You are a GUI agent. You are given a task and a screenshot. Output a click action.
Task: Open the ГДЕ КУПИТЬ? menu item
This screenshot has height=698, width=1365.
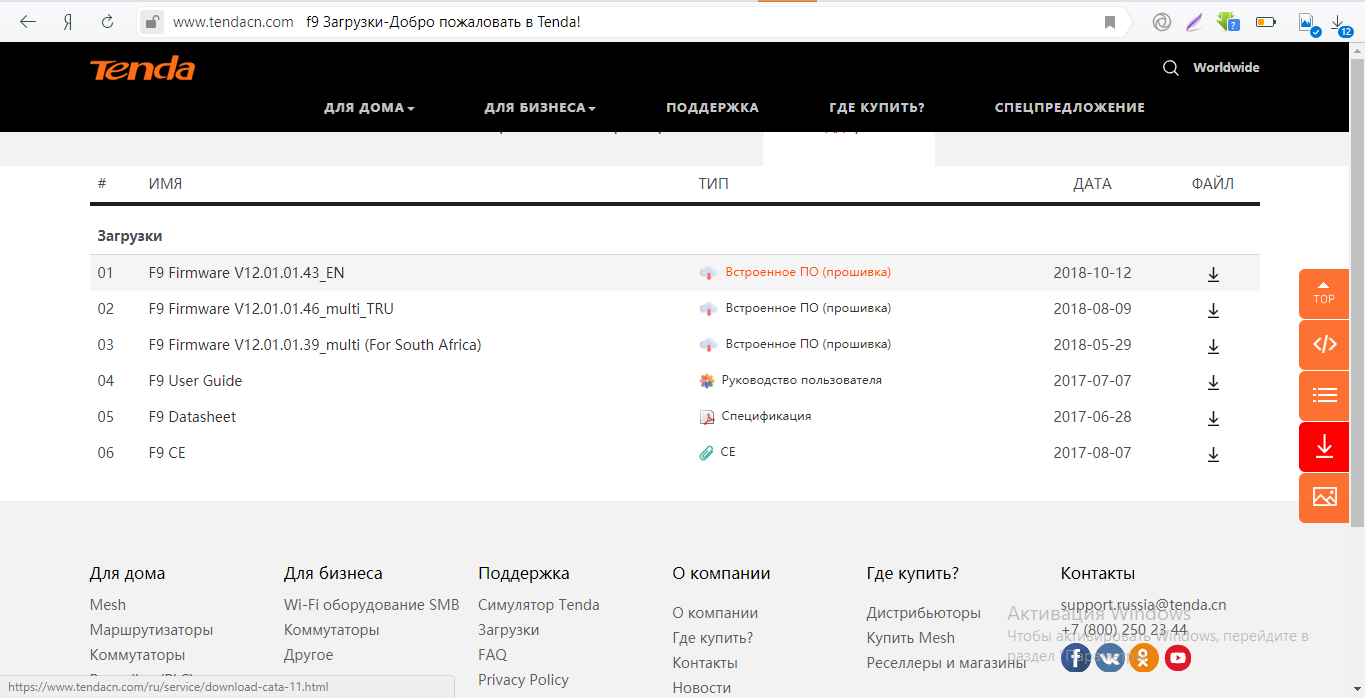877,107
